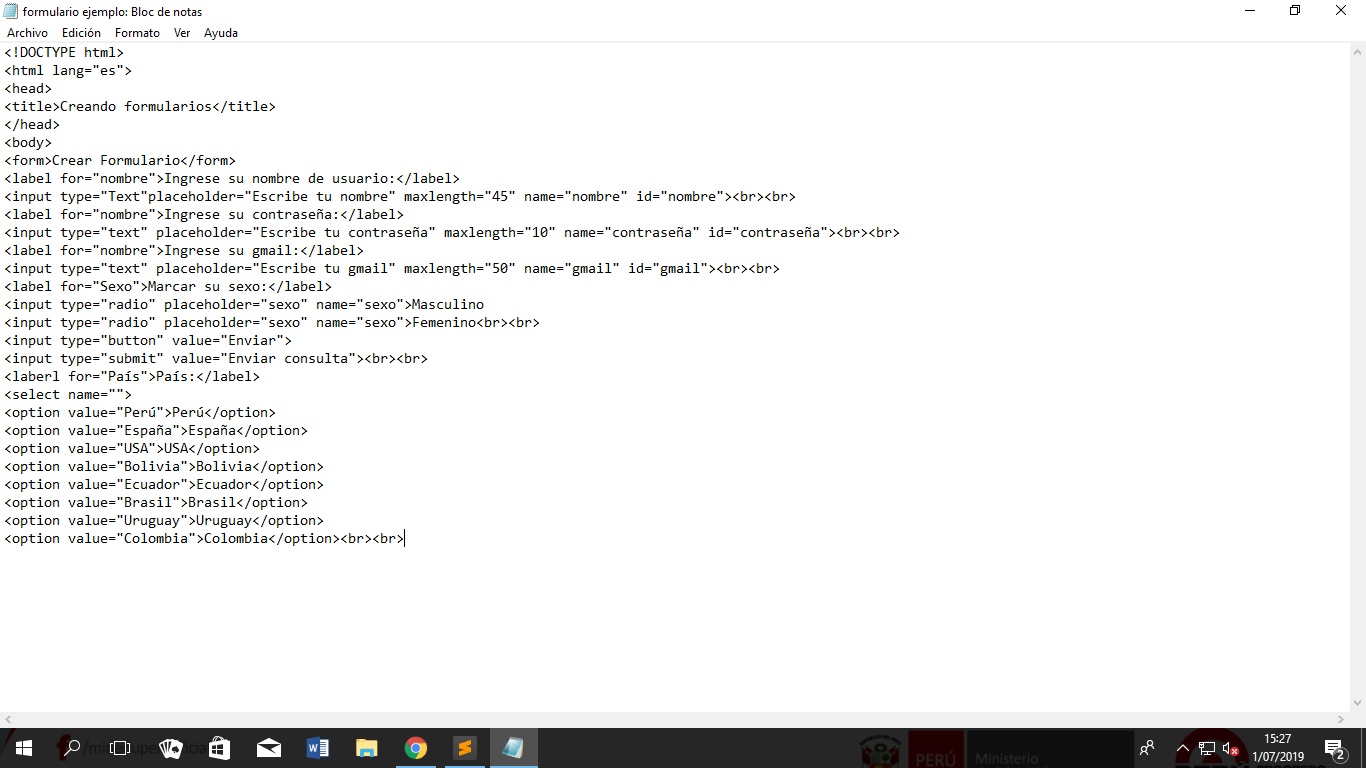This screenshot has height=768, width=1366.
Task: Click the radio input line 'Femenino'
Action: [272, 322]
